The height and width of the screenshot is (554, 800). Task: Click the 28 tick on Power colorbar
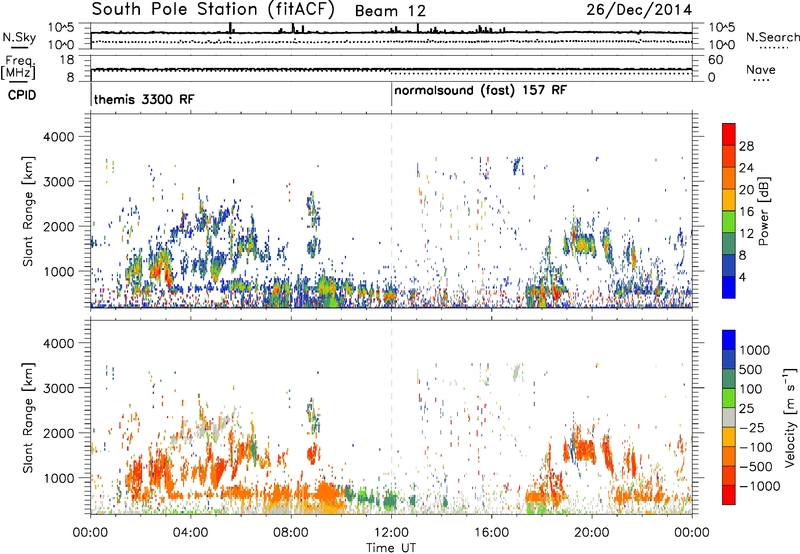point(746,146)
